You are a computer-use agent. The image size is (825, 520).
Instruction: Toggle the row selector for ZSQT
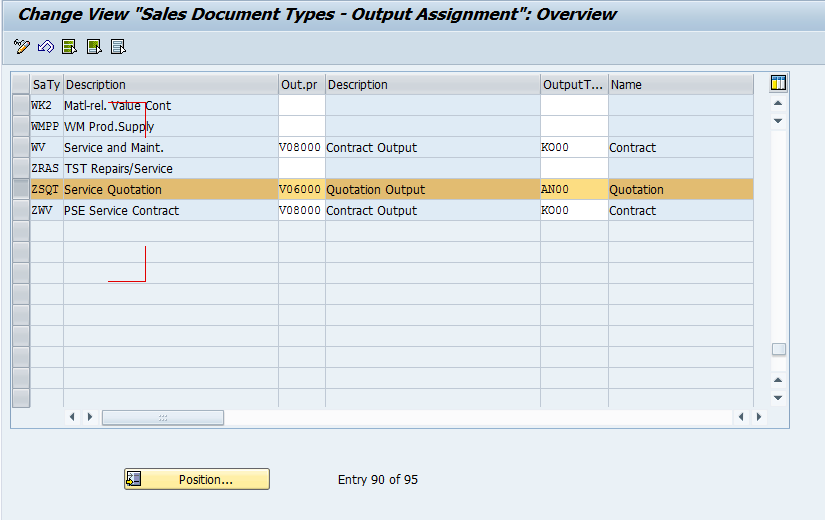[21, 189]
